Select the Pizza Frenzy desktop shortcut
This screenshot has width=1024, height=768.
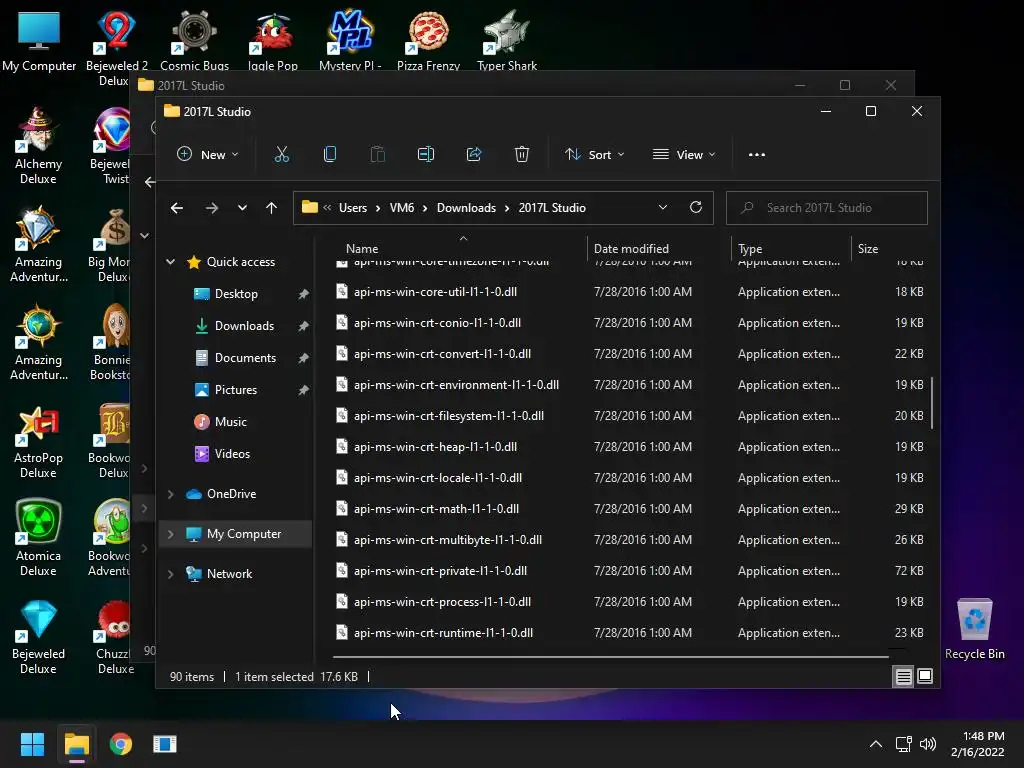coord(428,39)
